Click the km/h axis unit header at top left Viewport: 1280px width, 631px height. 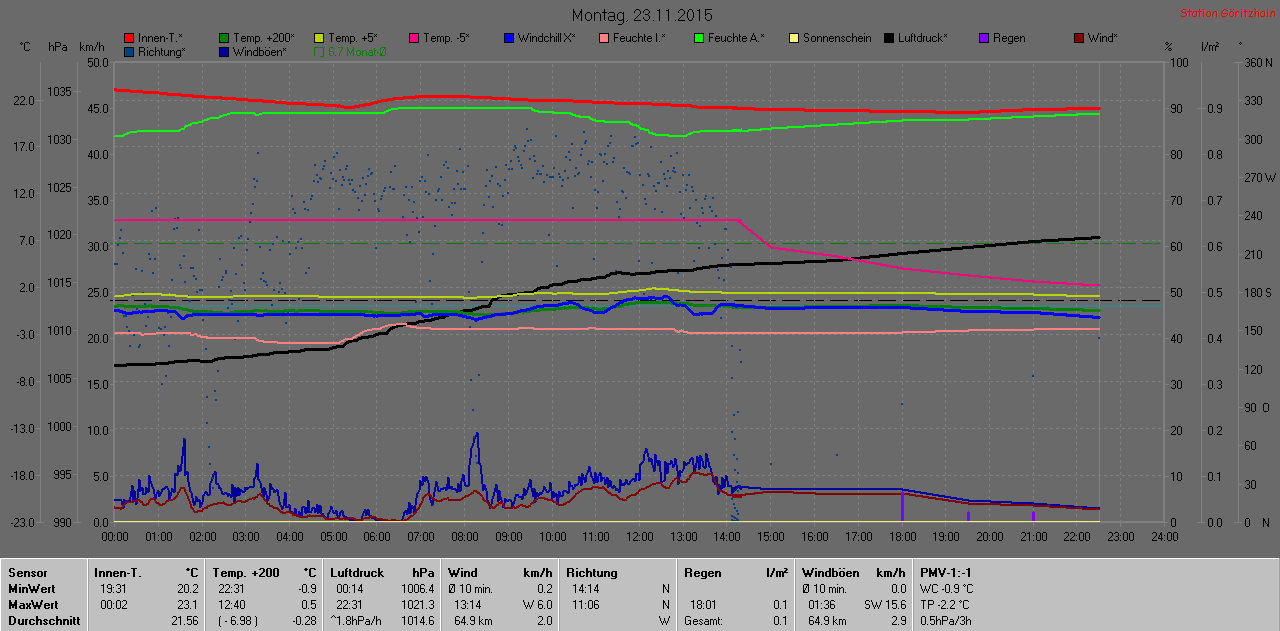[91, 47]
